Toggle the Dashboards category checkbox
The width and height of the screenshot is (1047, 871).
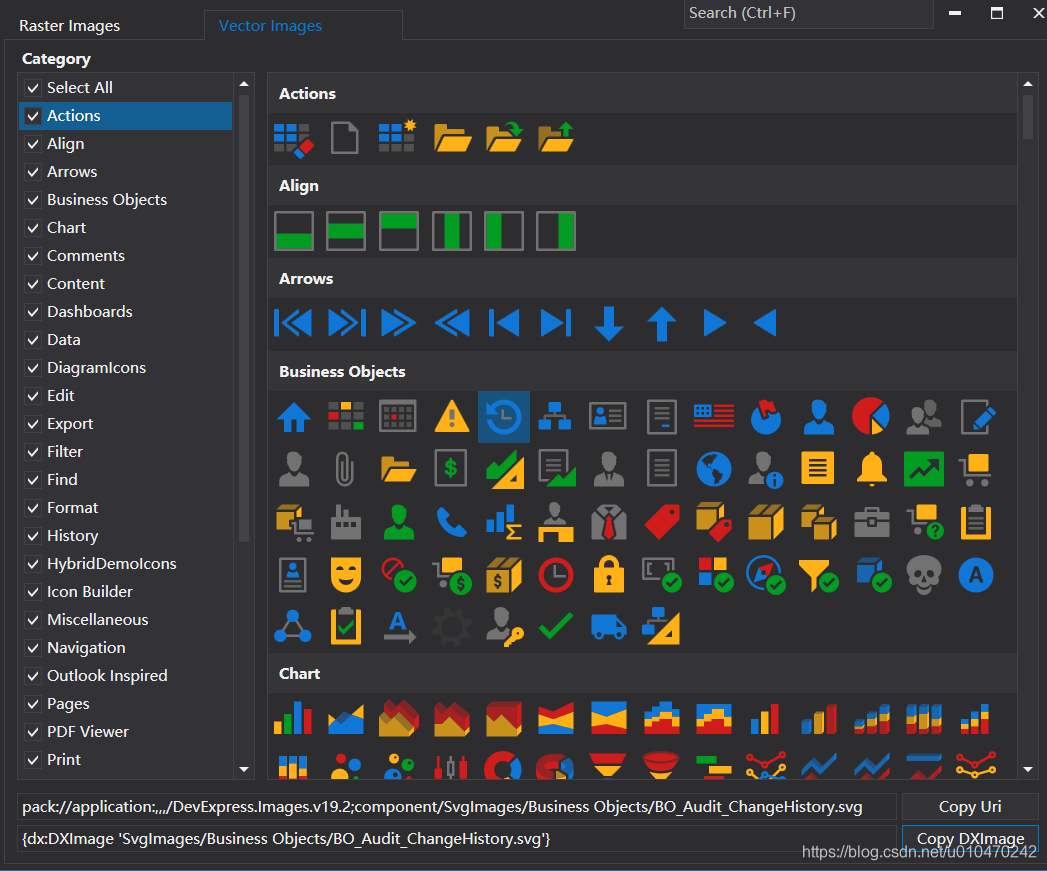(x=33, y=311)
